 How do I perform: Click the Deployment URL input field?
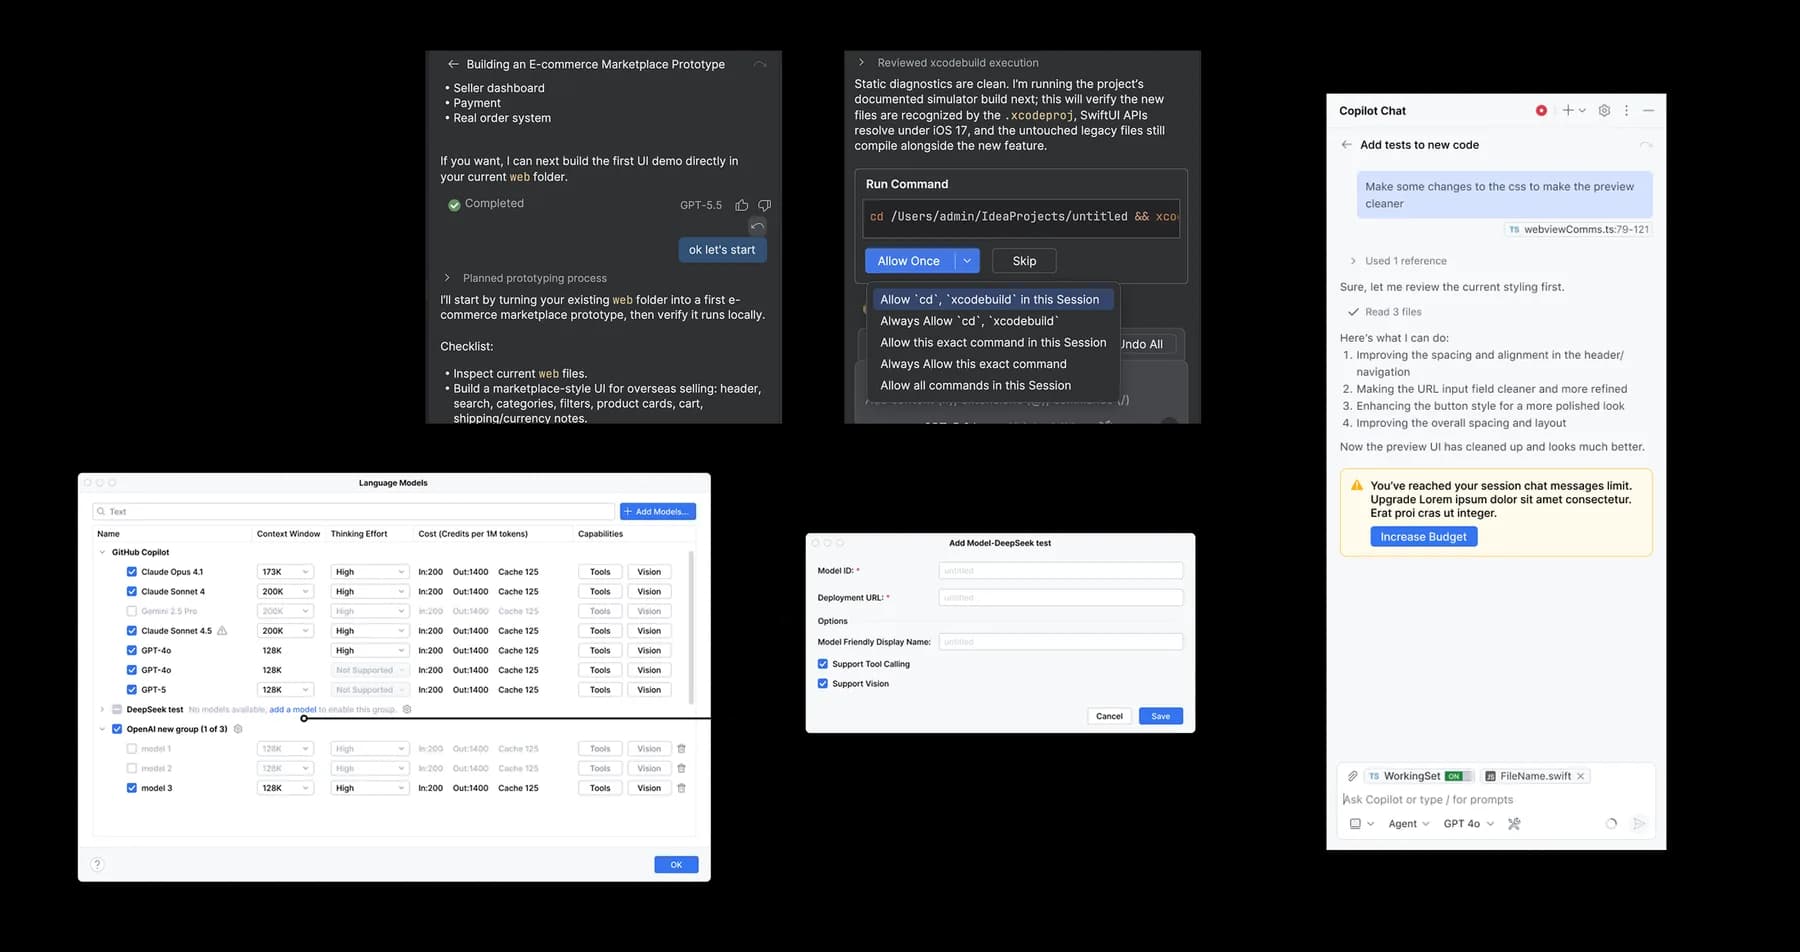tap(1061, 597)
